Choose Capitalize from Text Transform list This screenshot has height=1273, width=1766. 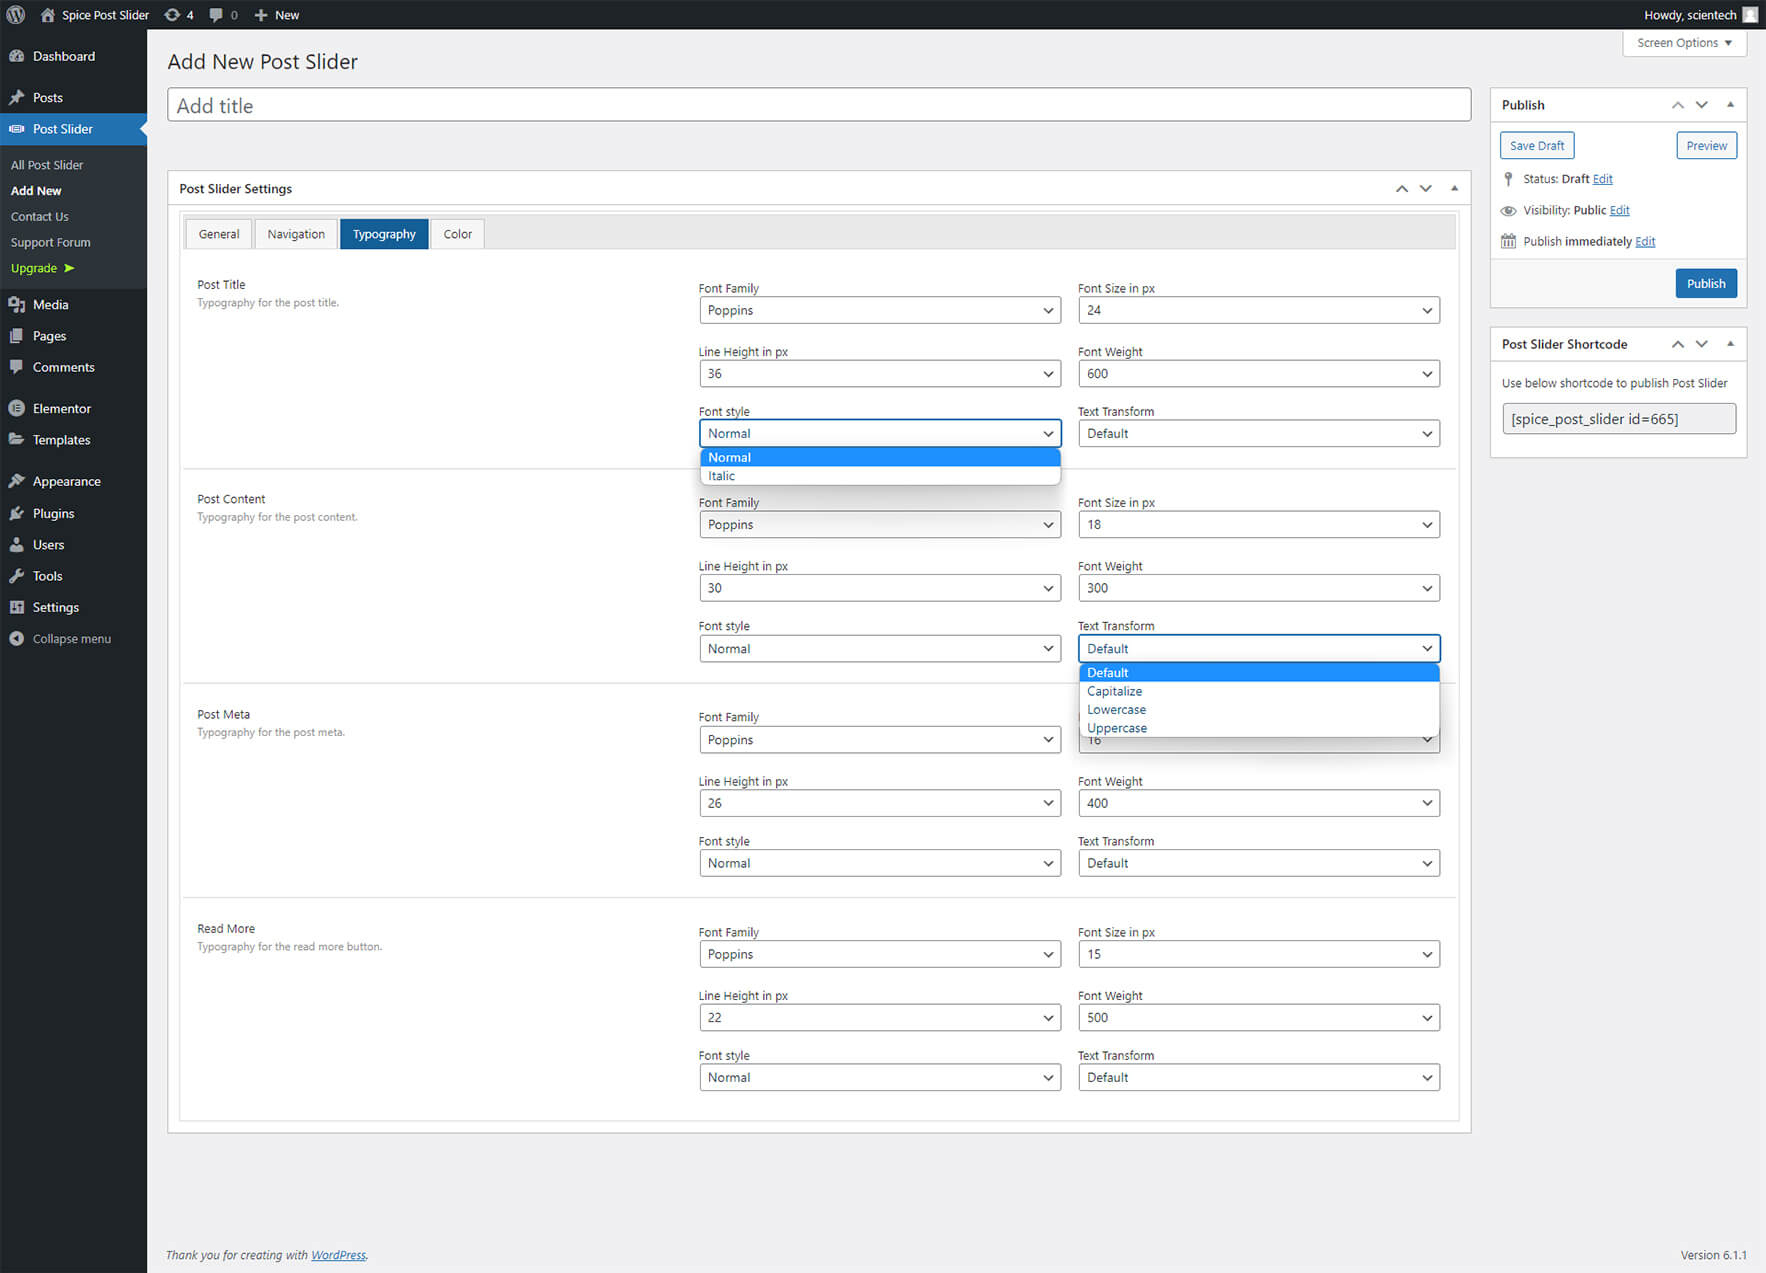(1114, 691)
